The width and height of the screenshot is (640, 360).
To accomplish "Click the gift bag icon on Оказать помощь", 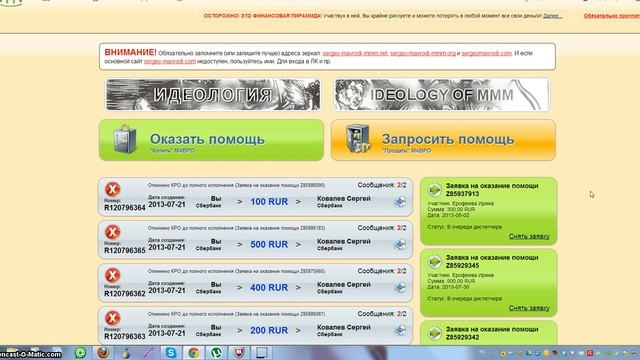I will 124,139.
